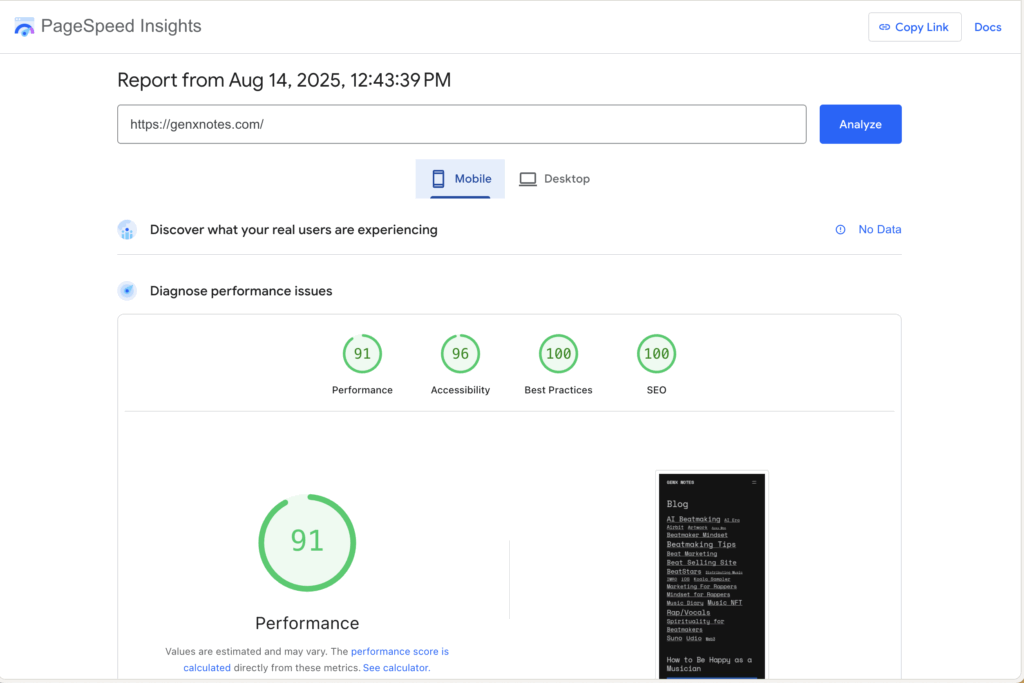
Task: Click the large 91 Performance gauge
Action: coord(307,543)
